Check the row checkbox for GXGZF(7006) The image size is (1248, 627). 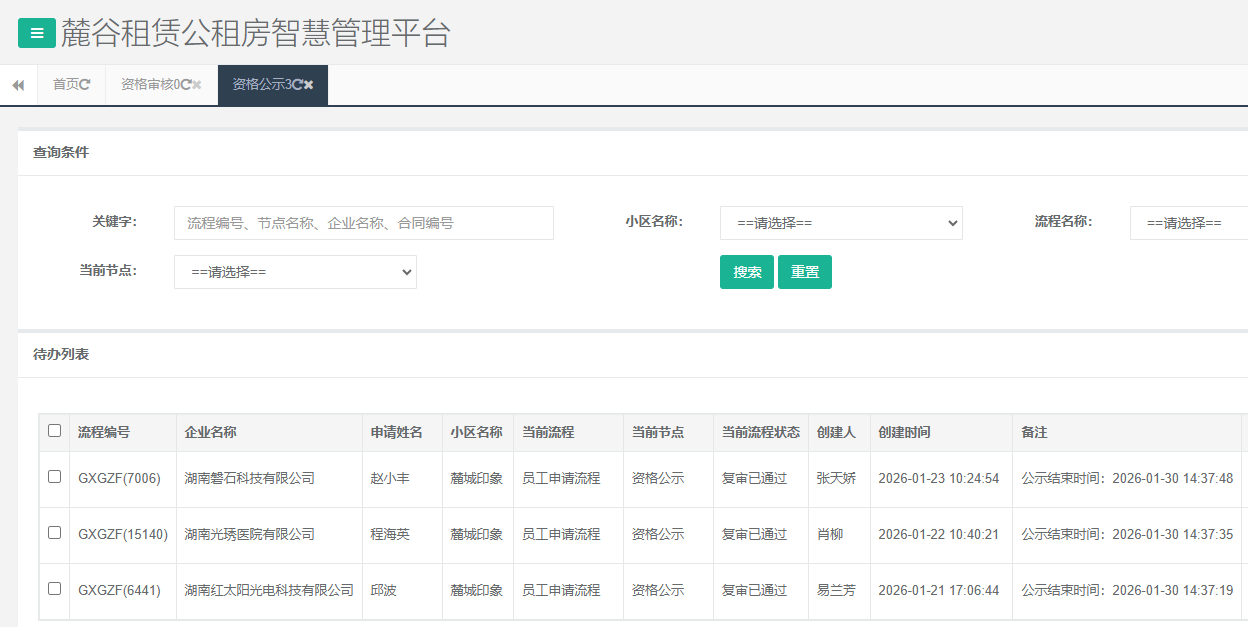click(54, 478)
